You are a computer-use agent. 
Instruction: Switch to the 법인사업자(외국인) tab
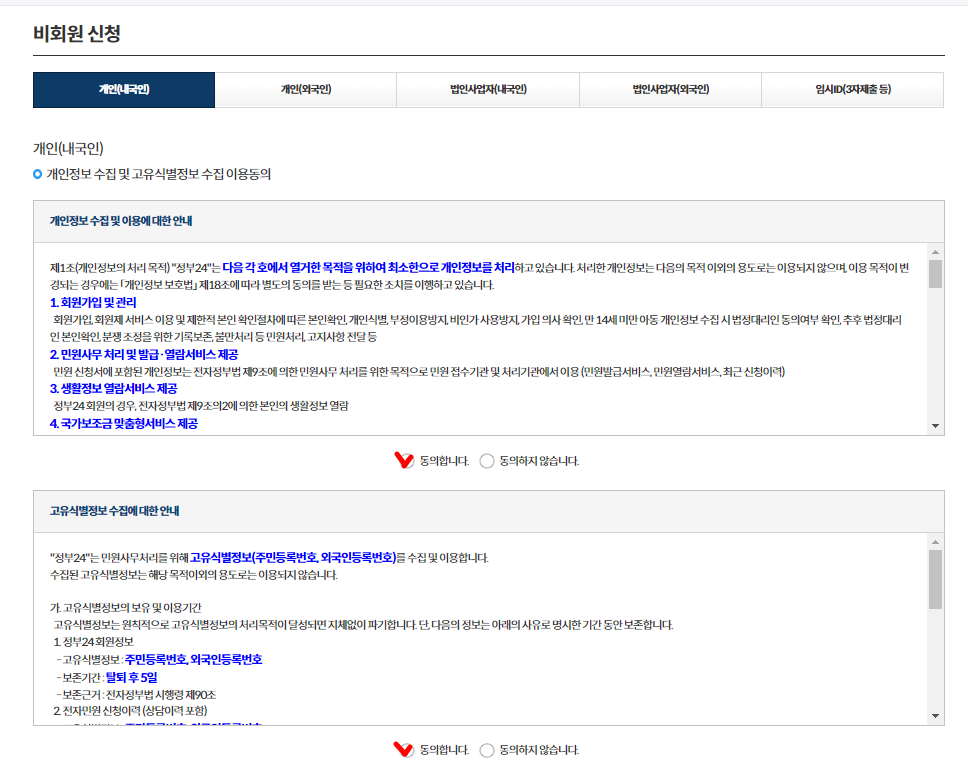click(669, 89)
